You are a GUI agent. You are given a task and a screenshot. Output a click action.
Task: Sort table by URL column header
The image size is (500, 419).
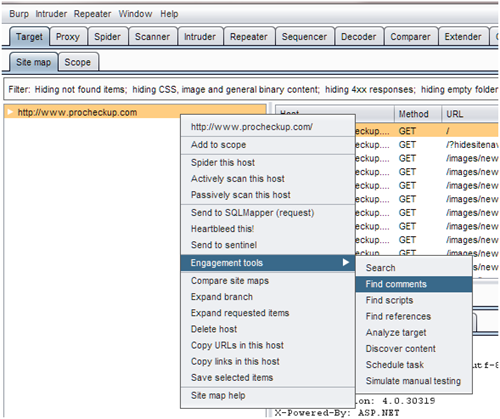point(470,114)
